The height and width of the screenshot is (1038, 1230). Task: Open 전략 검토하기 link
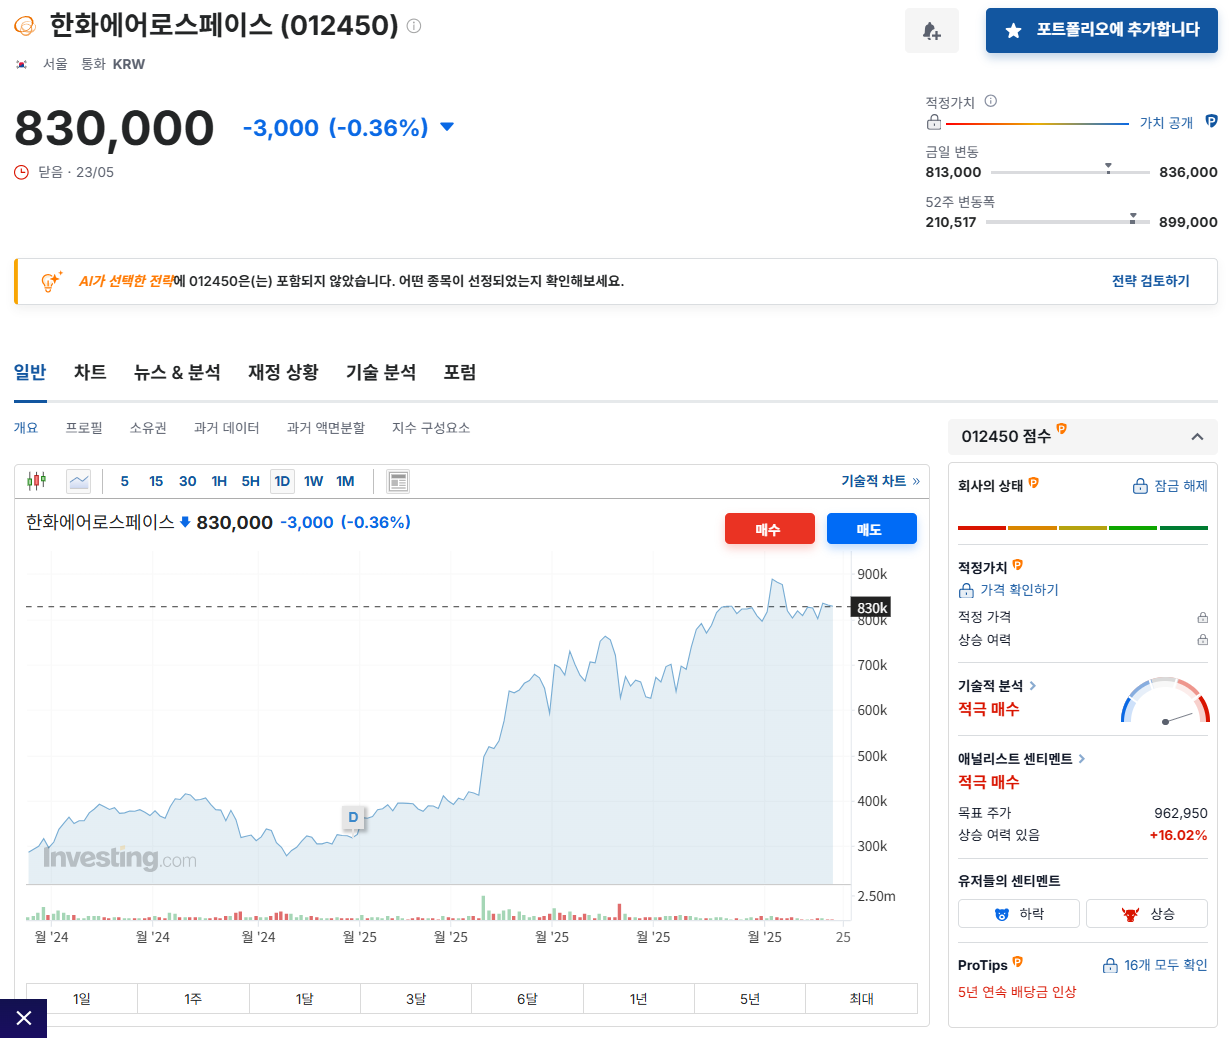pyautogui.click(x=1151, y=281)
